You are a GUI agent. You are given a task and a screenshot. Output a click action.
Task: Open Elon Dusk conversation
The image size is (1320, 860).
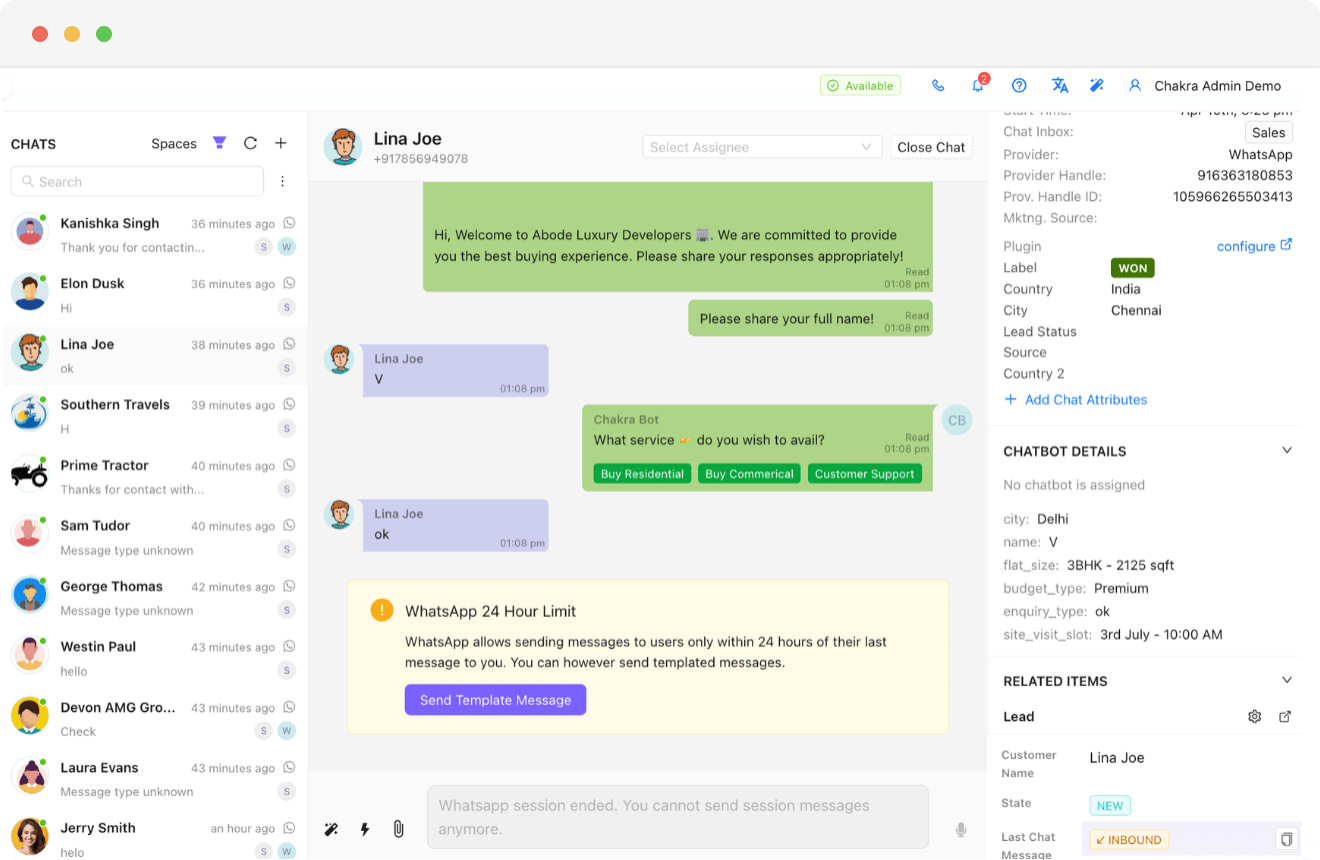pyautogui.click(x=154, y=295)
